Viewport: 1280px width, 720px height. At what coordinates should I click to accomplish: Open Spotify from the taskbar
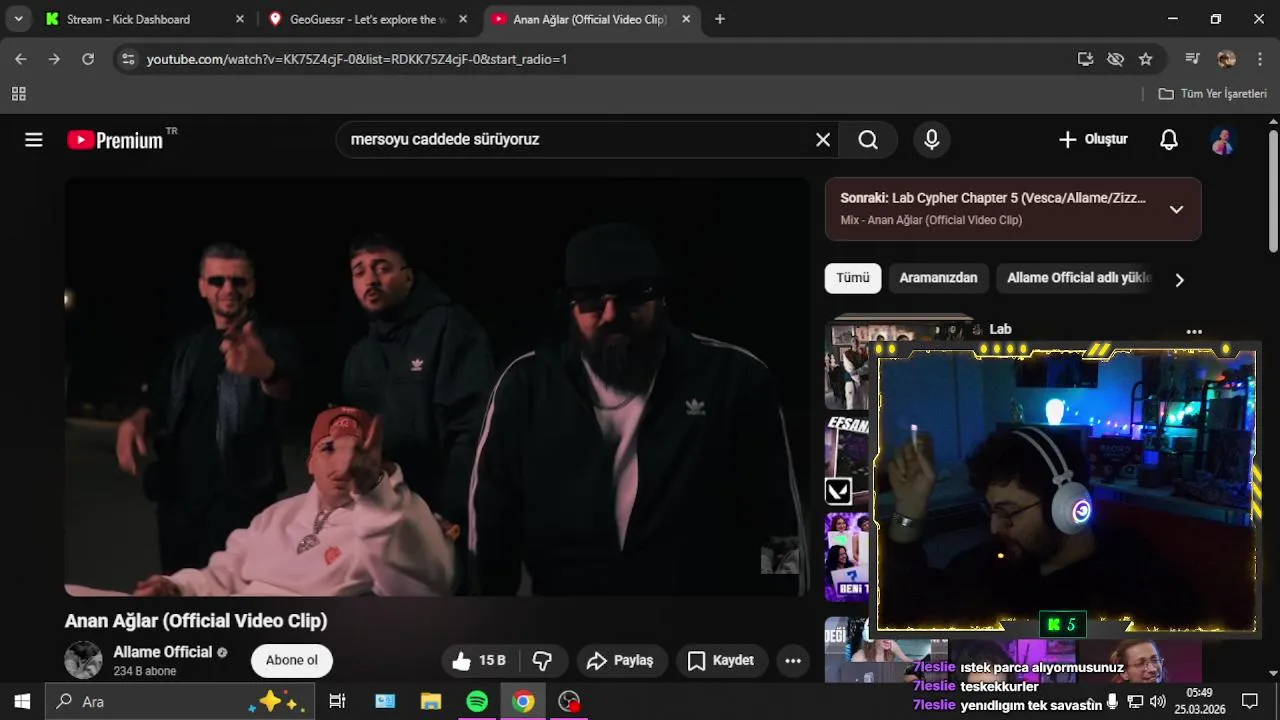coord(477,701)
